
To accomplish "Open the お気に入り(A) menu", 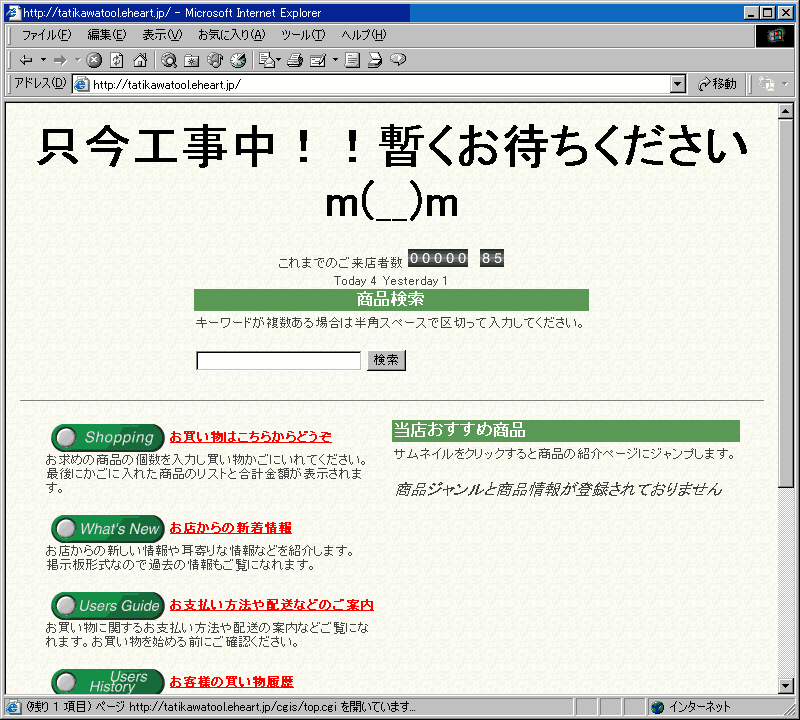I will (x=232, y=35).
